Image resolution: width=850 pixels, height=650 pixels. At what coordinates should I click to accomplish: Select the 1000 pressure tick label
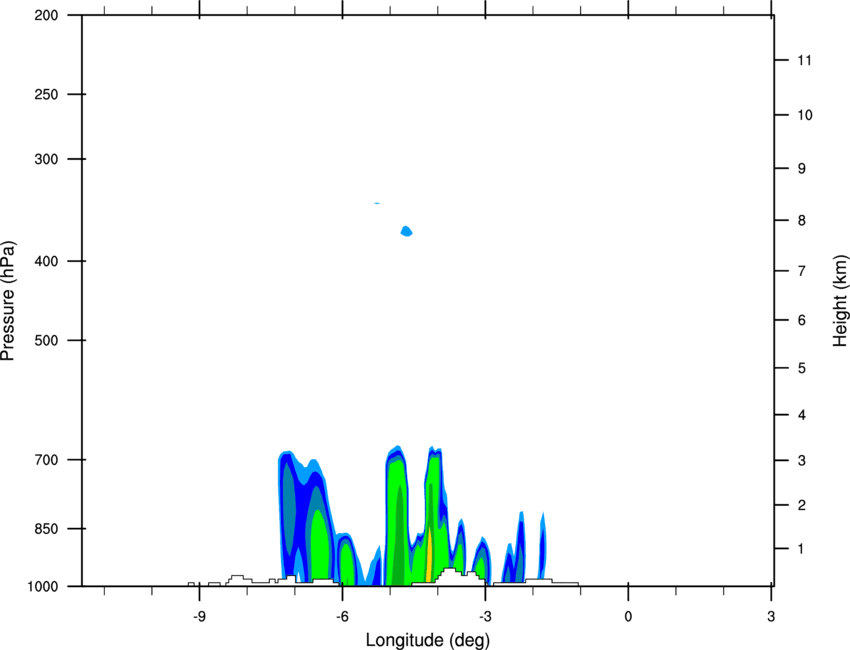click(43, 586)
